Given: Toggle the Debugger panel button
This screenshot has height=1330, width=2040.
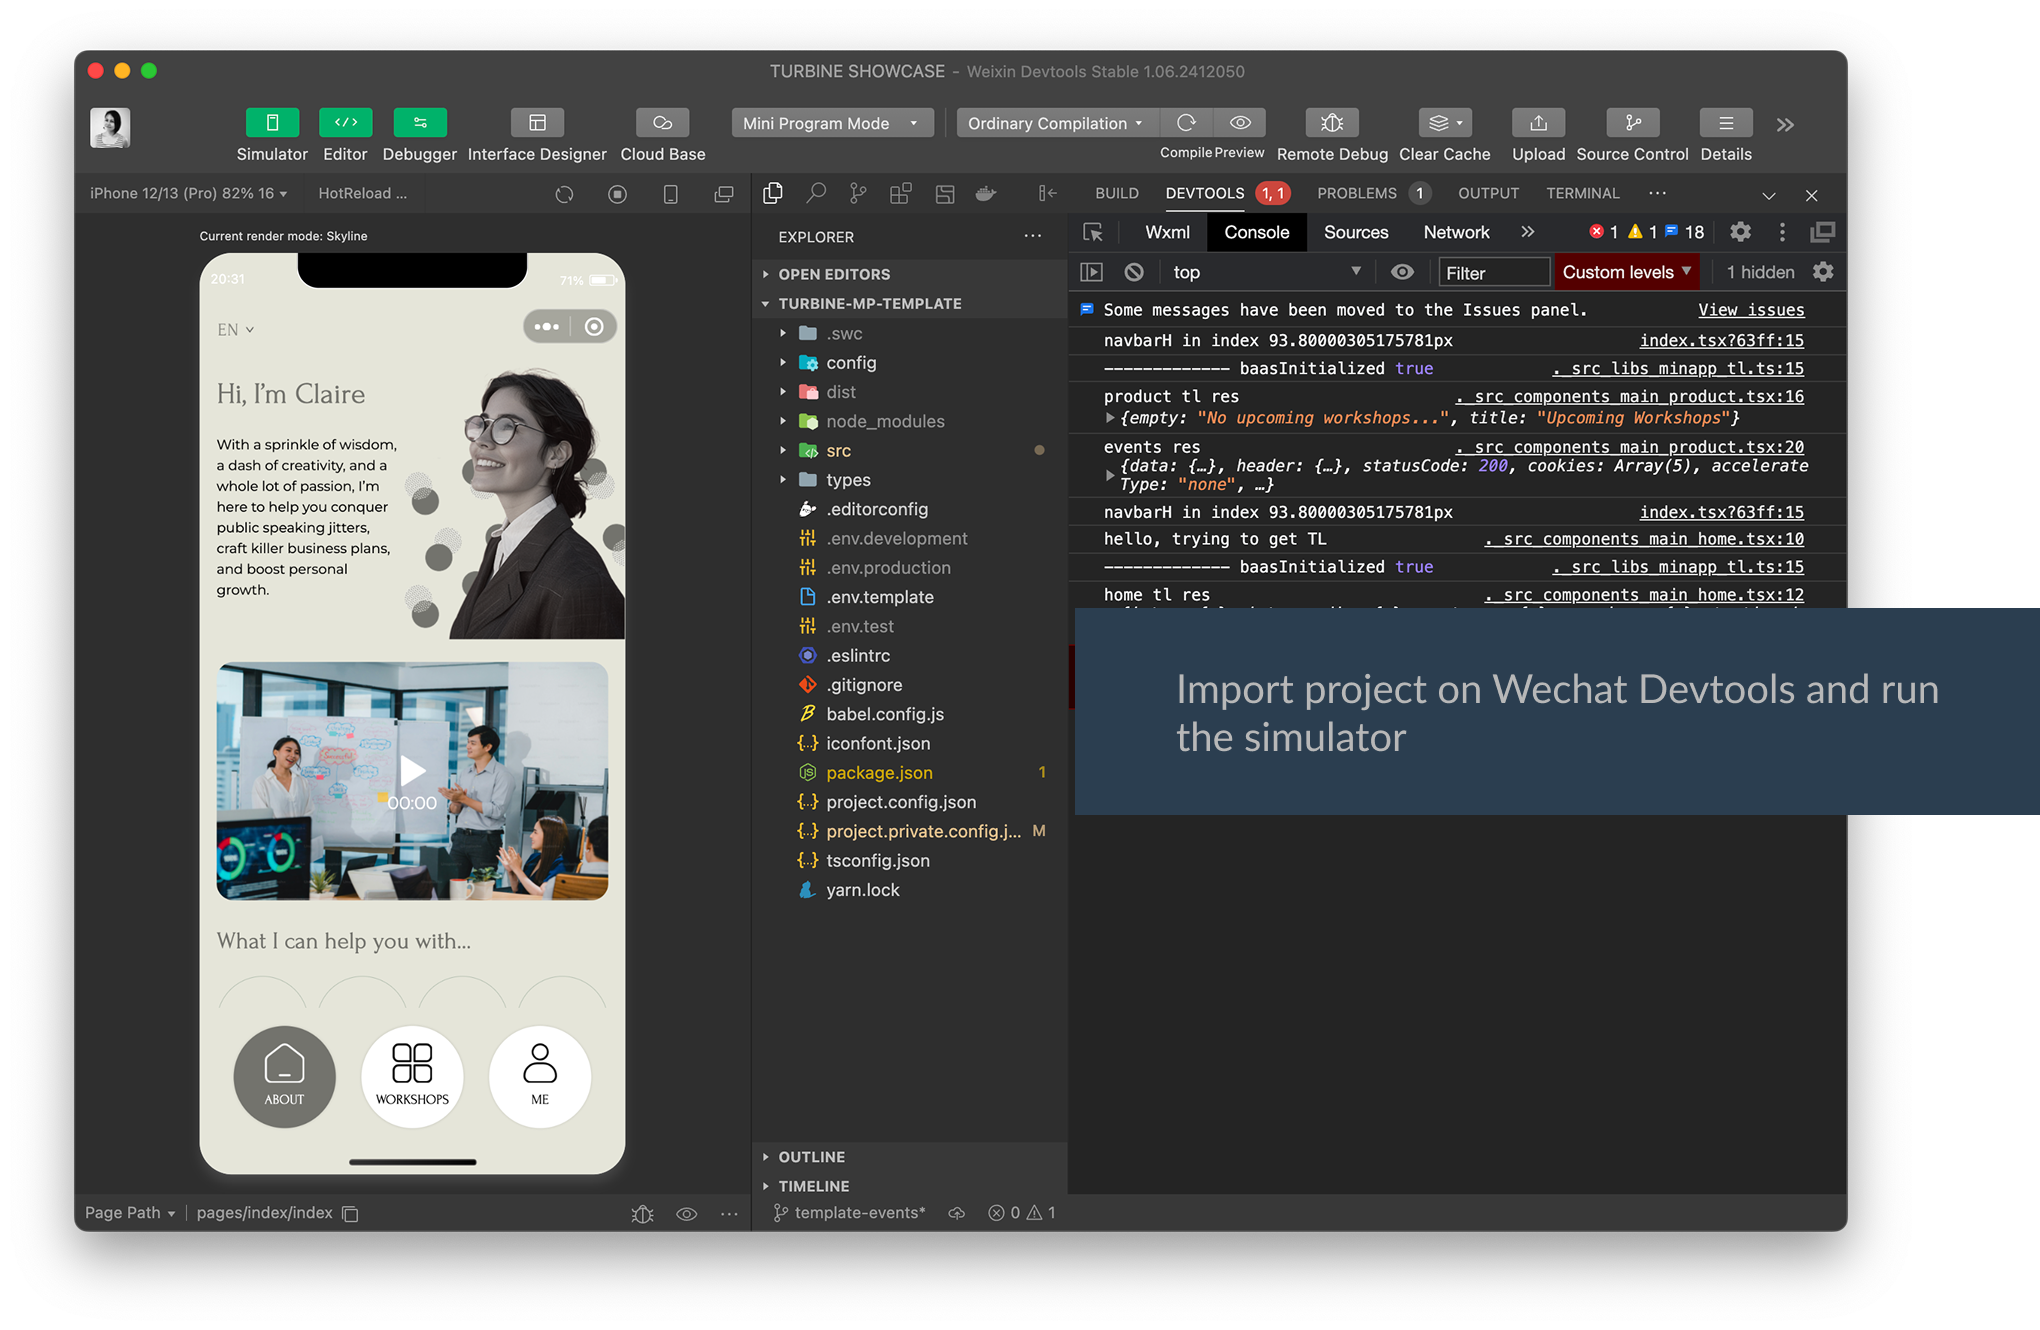Looking at the screenshot, I should (419, 123).
